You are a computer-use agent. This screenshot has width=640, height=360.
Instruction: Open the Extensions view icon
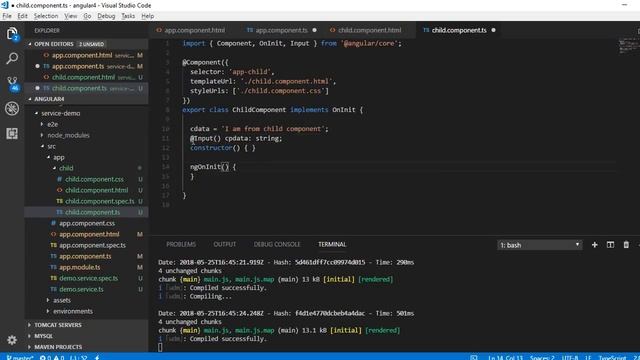[x=12, y=133]
